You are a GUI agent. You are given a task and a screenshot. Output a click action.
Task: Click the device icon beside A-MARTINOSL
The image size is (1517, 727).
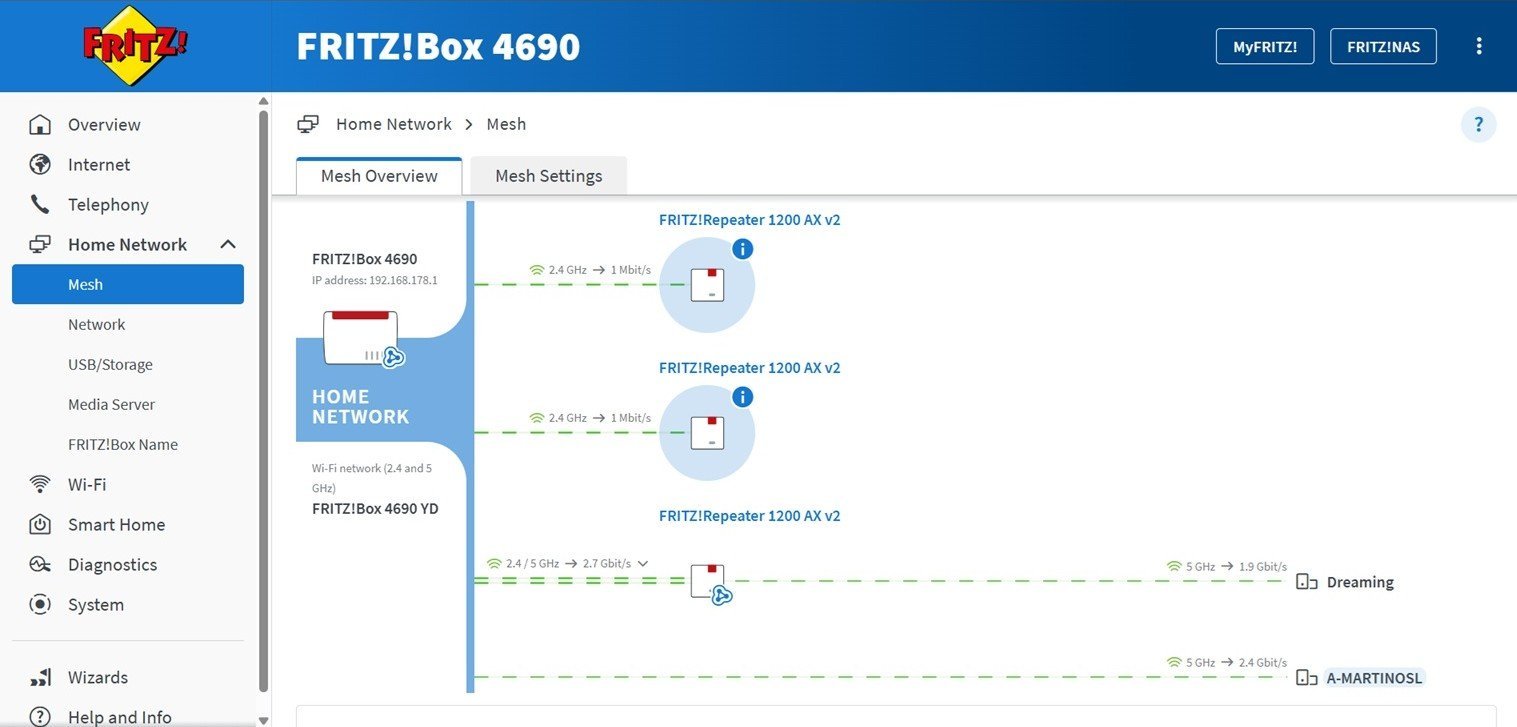(1306, 678)
